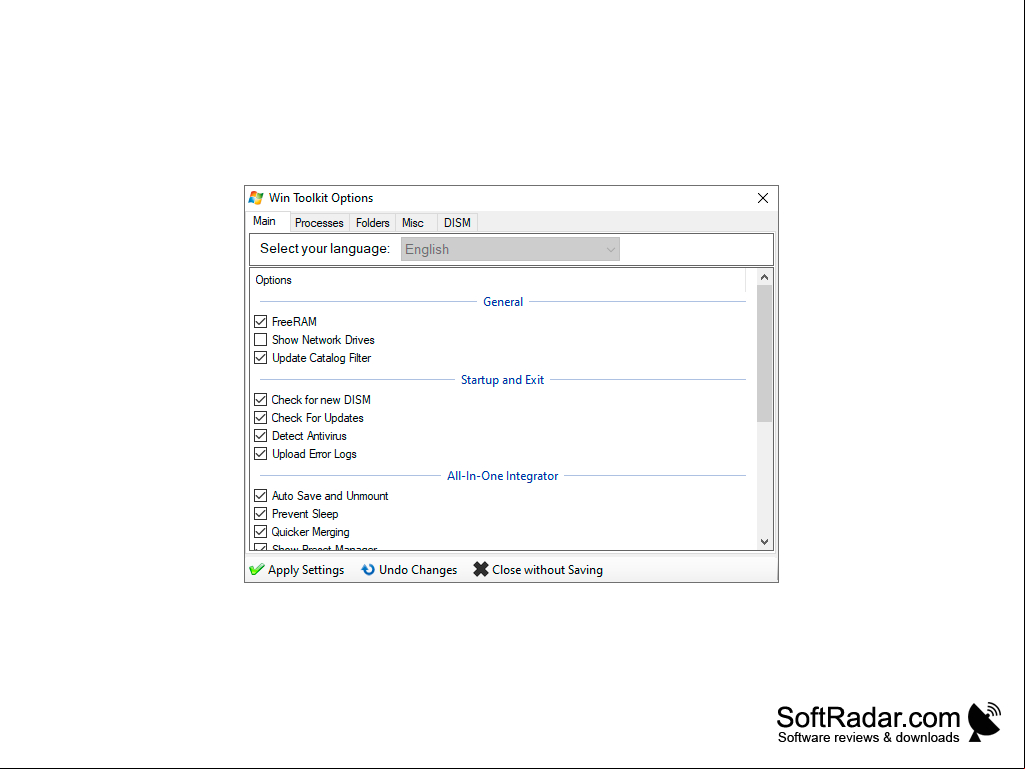Click the options list scrollbar thumb
1025x769 pixels.
point(764,353)
